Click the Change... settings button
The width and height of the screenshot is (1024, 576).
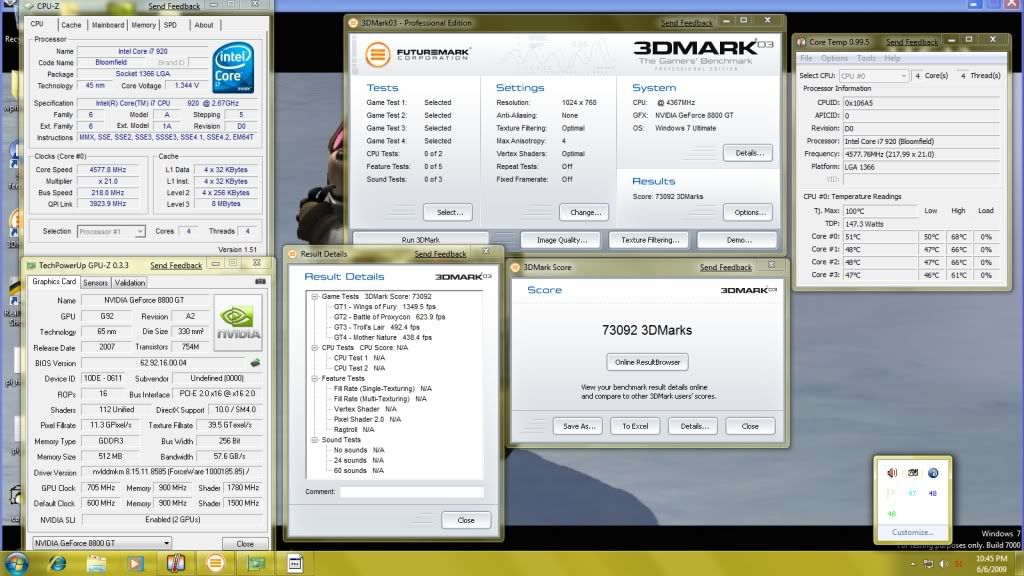click(585, 212)
